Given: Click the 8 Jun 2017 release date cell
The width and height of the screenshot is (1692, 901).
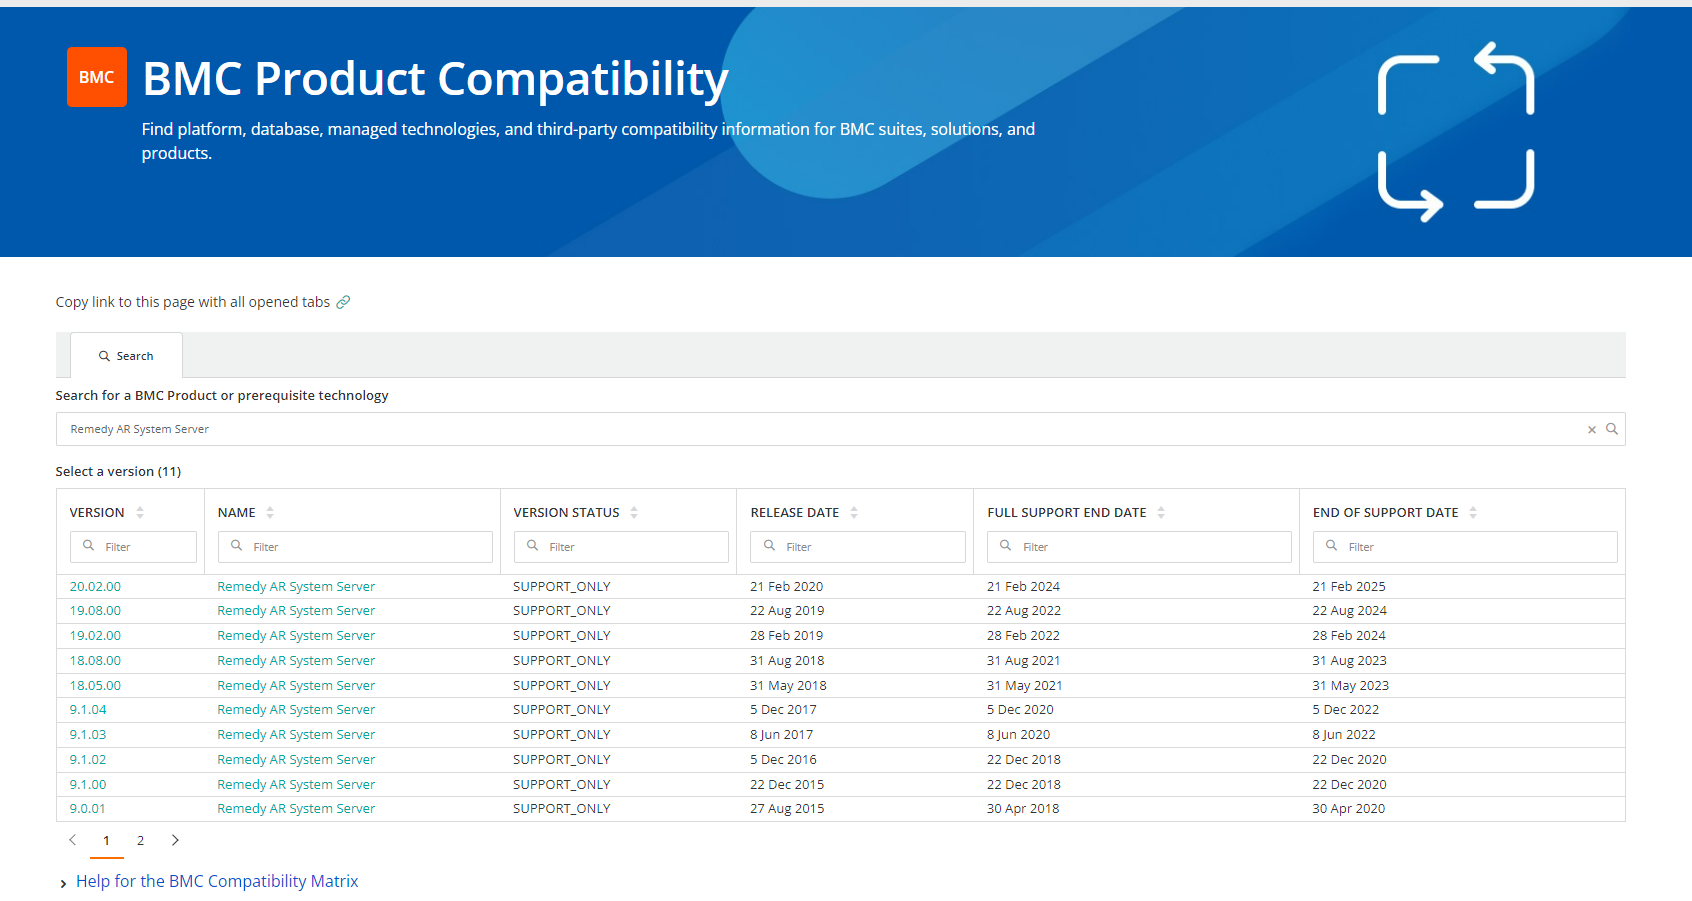Looking at the screenshot, I should coord(782,734).
